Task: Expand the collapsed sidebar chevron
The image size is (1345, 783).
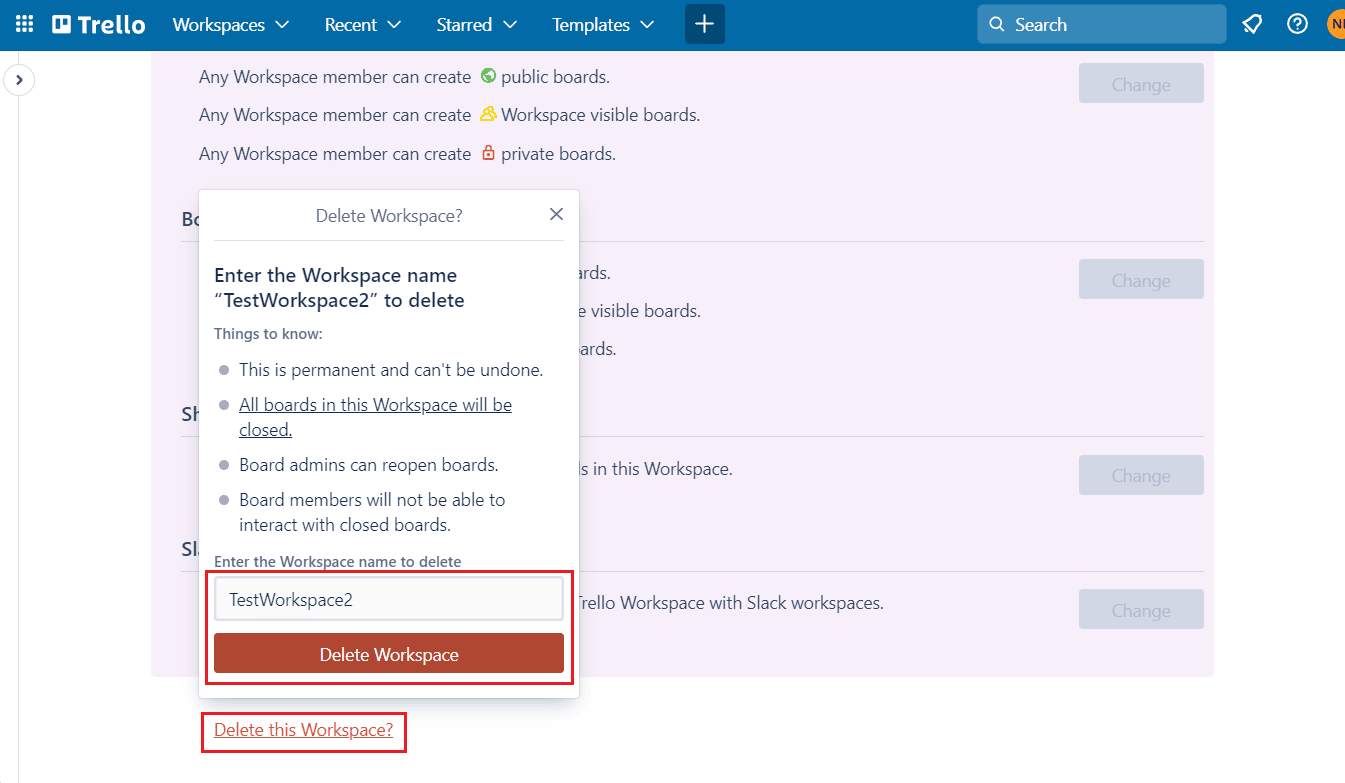Action: tap(19, 79)
